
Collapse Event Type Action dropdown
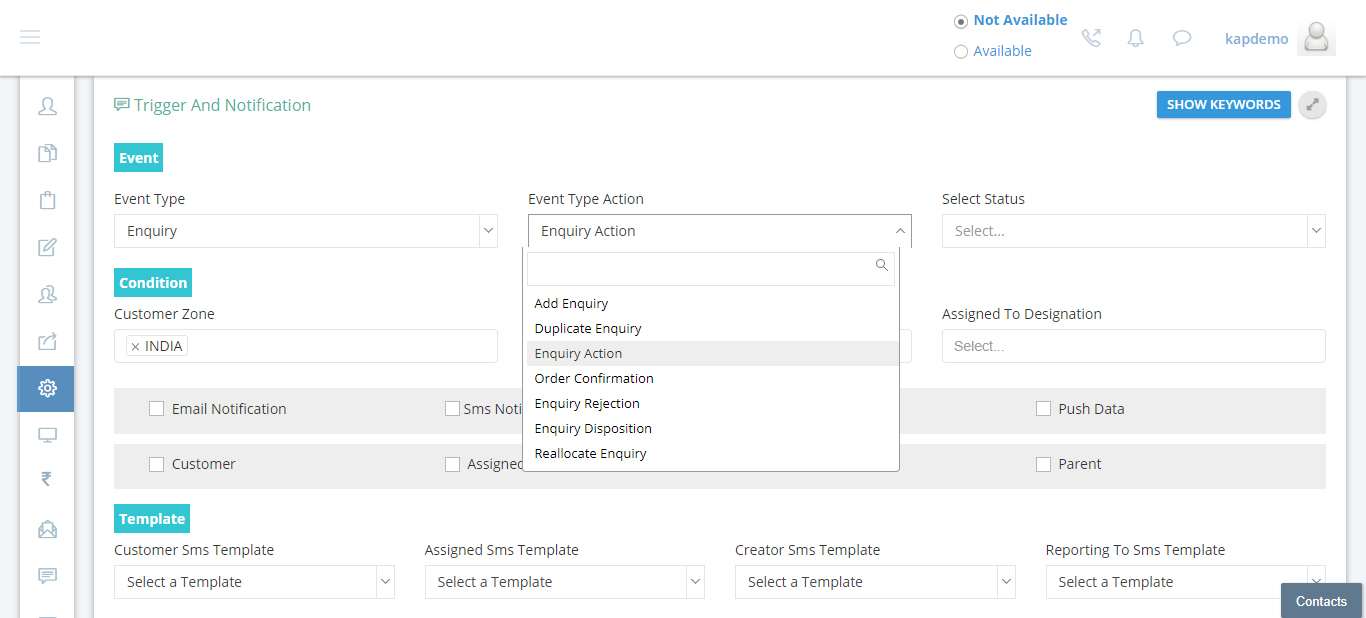click(720, 231)
